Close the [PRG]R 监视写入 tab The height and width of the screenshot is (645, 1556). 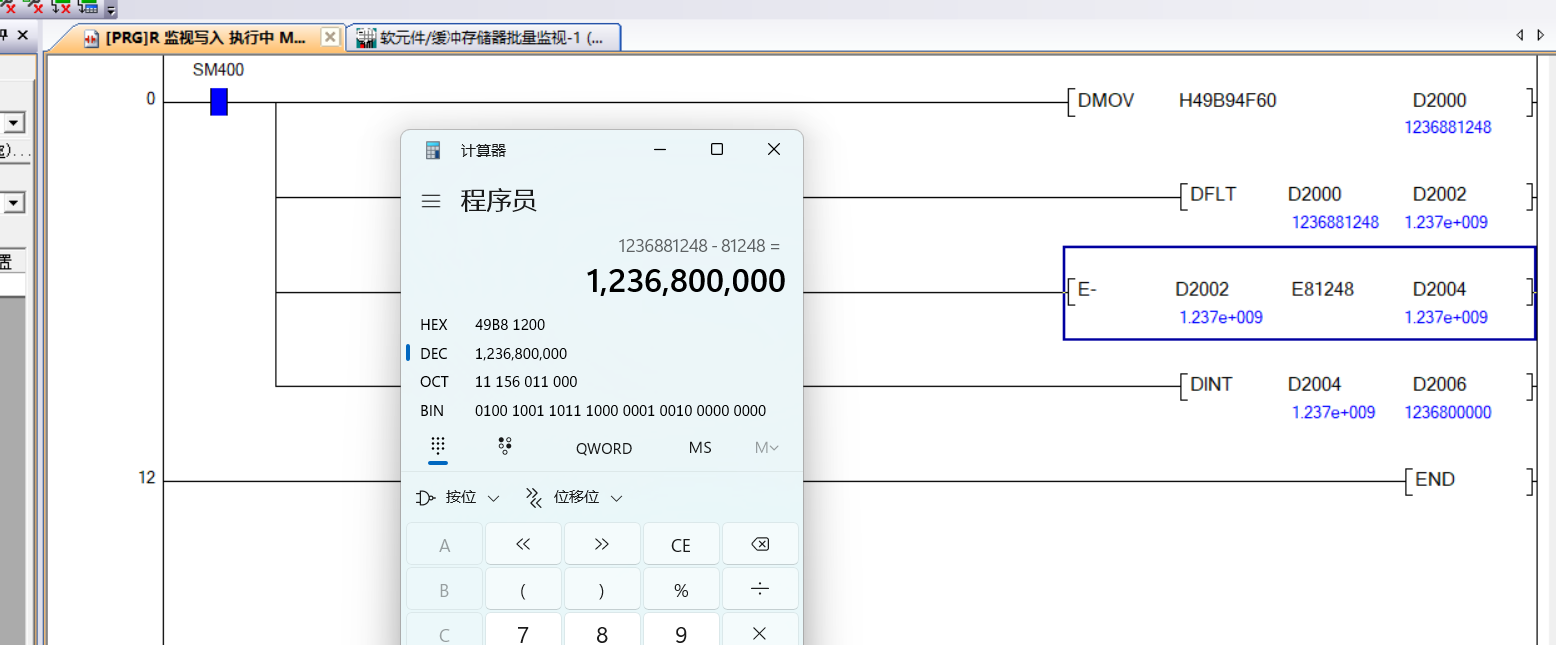pyautogui.click(x=329, y=37)
